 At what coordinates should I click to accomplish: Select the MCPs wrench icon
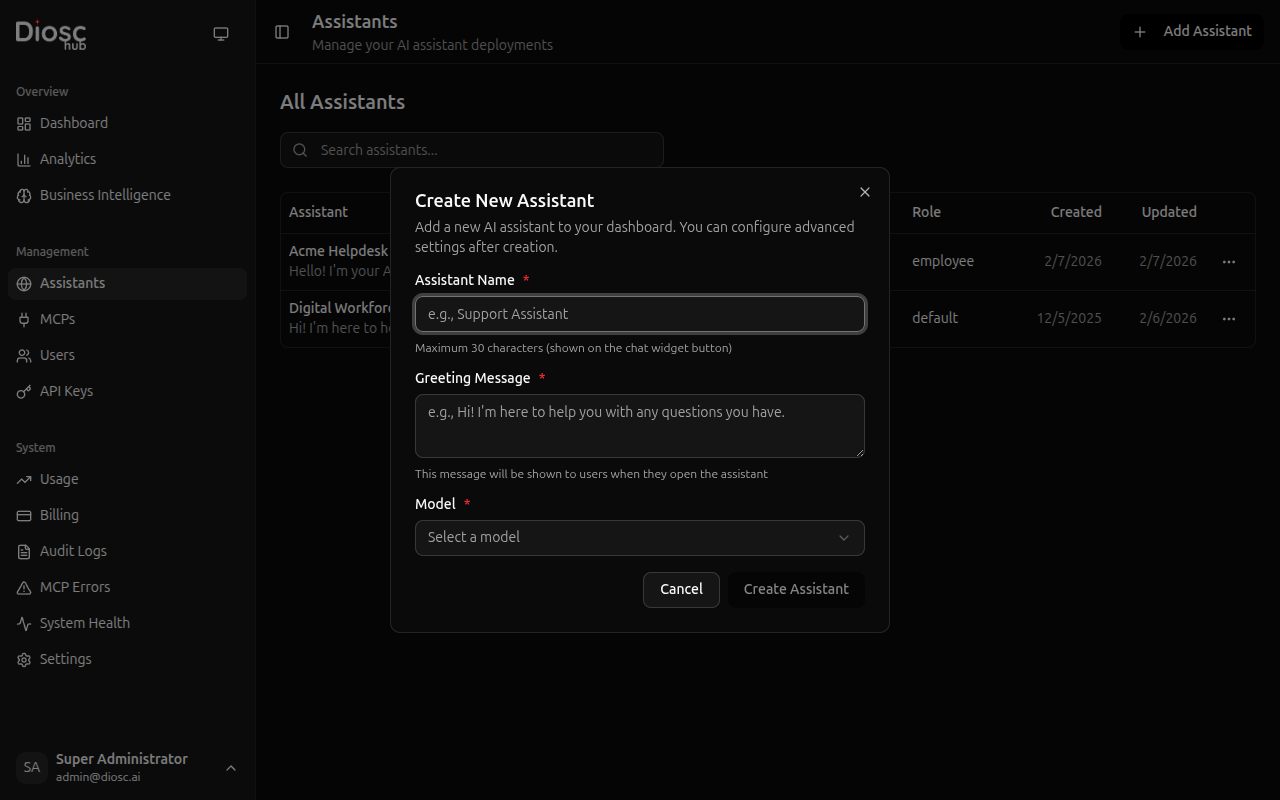point(24,319)
